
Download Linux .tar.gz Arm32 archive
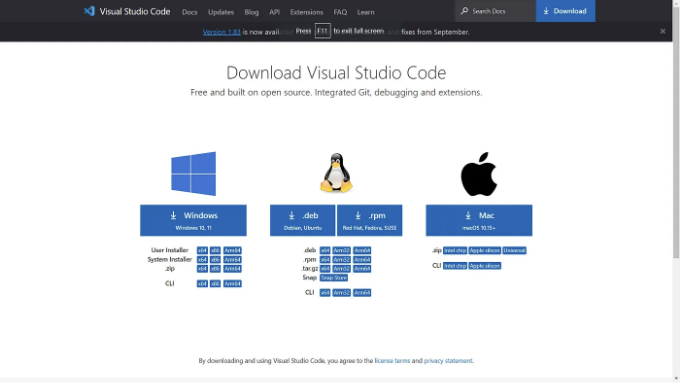[341, 268]
